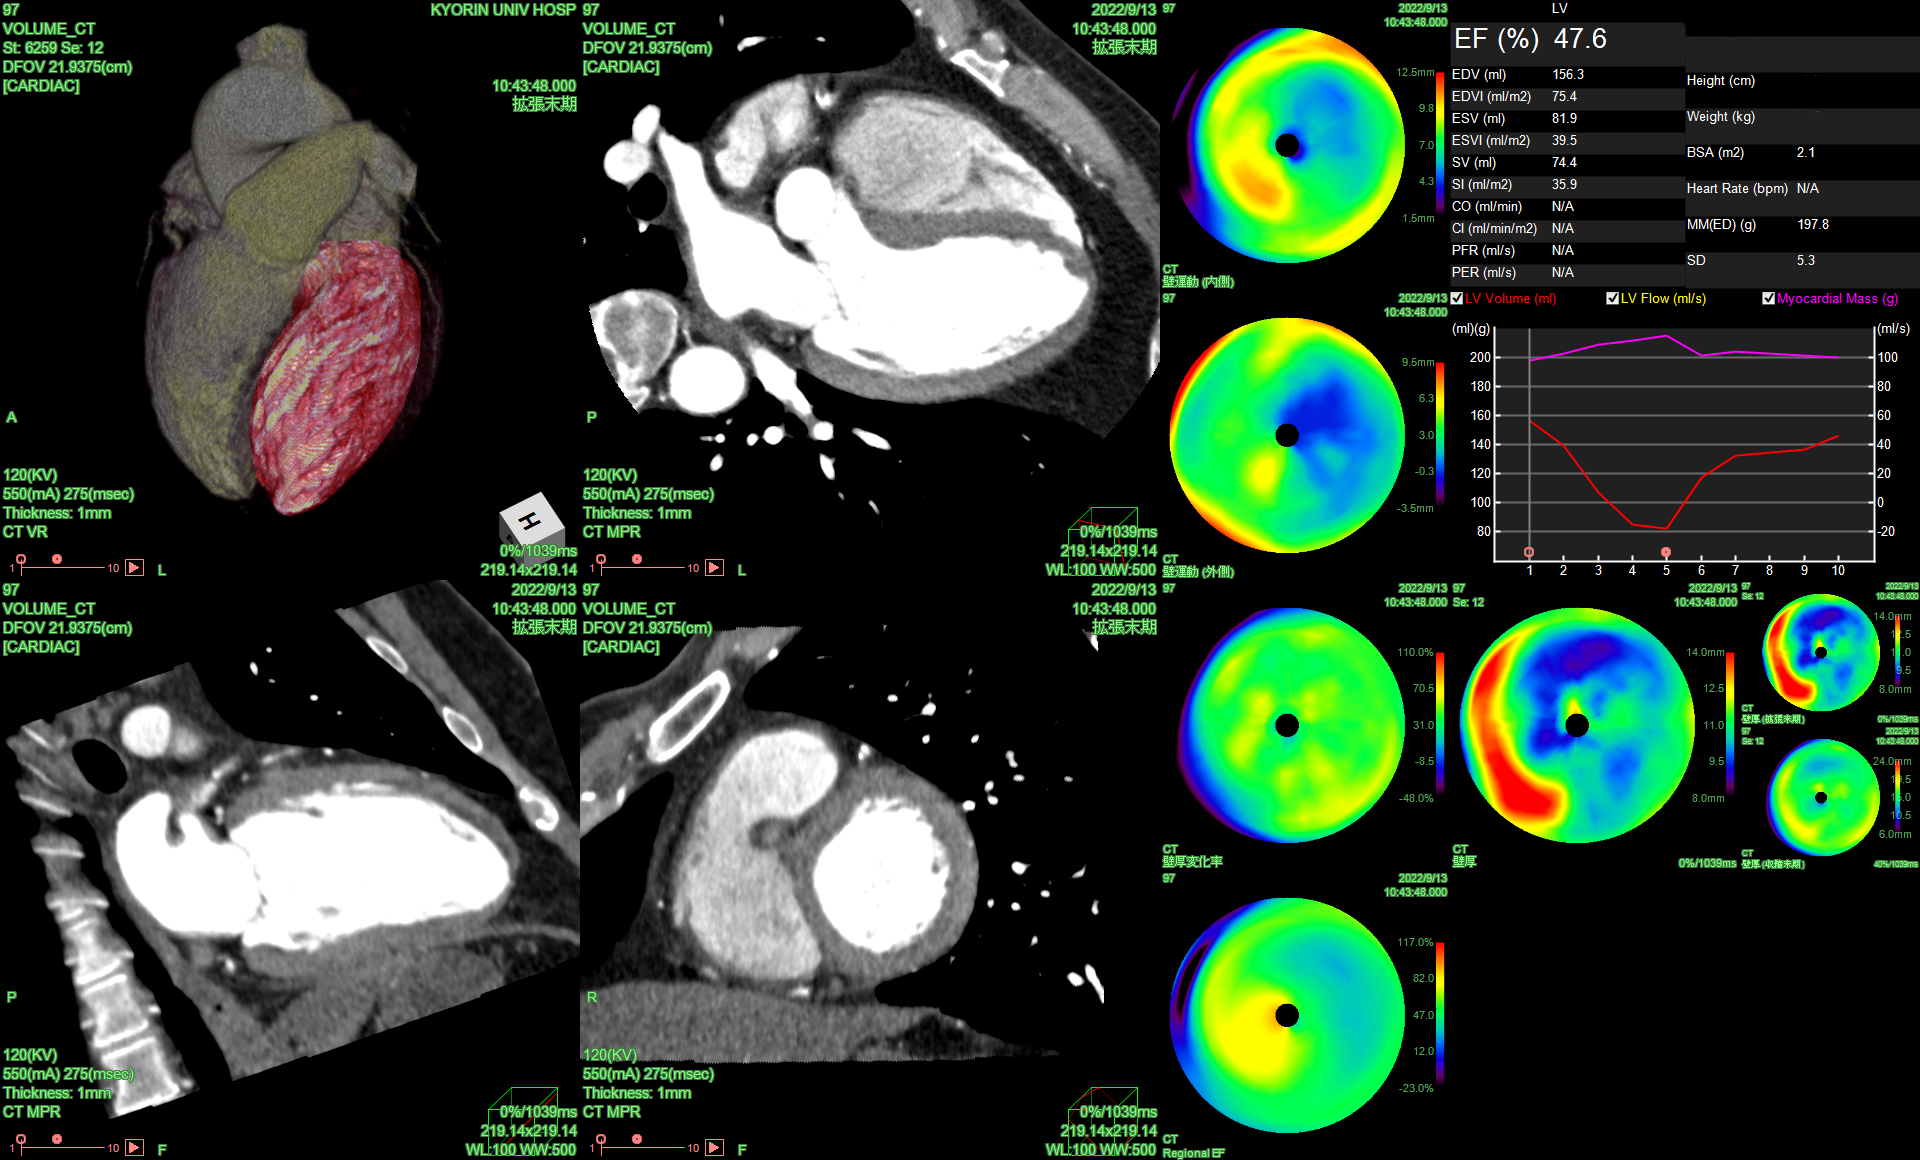Image resolution: width=1920 pixels, height=1160 pixels.
Task: Open the end-diastole wall thickness thumbnail
Action: pos(1821,652)
